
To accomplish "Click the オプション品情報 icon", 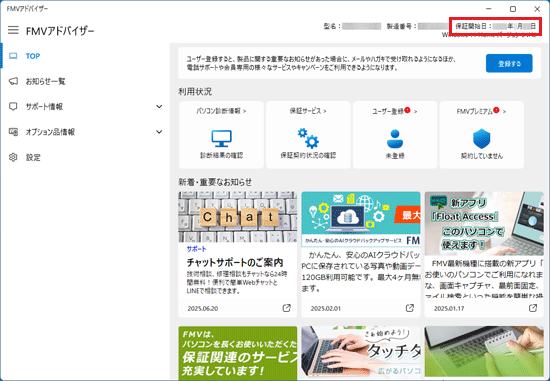I will (x=13, y=132).
